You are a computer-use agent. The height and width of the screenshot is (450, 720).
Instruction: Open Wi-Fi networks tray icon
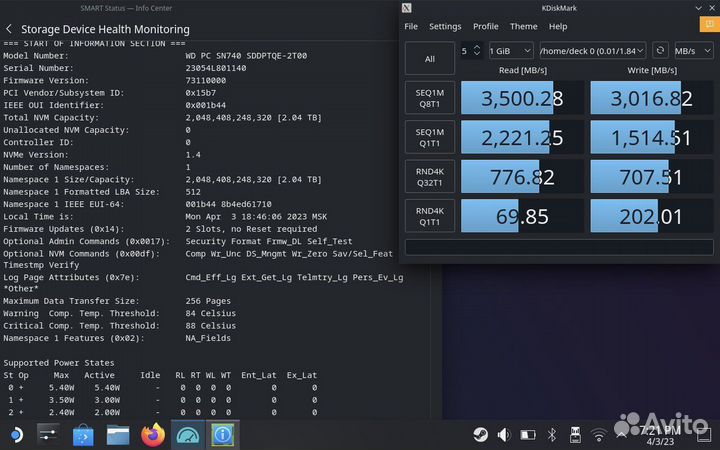(598, 434)
